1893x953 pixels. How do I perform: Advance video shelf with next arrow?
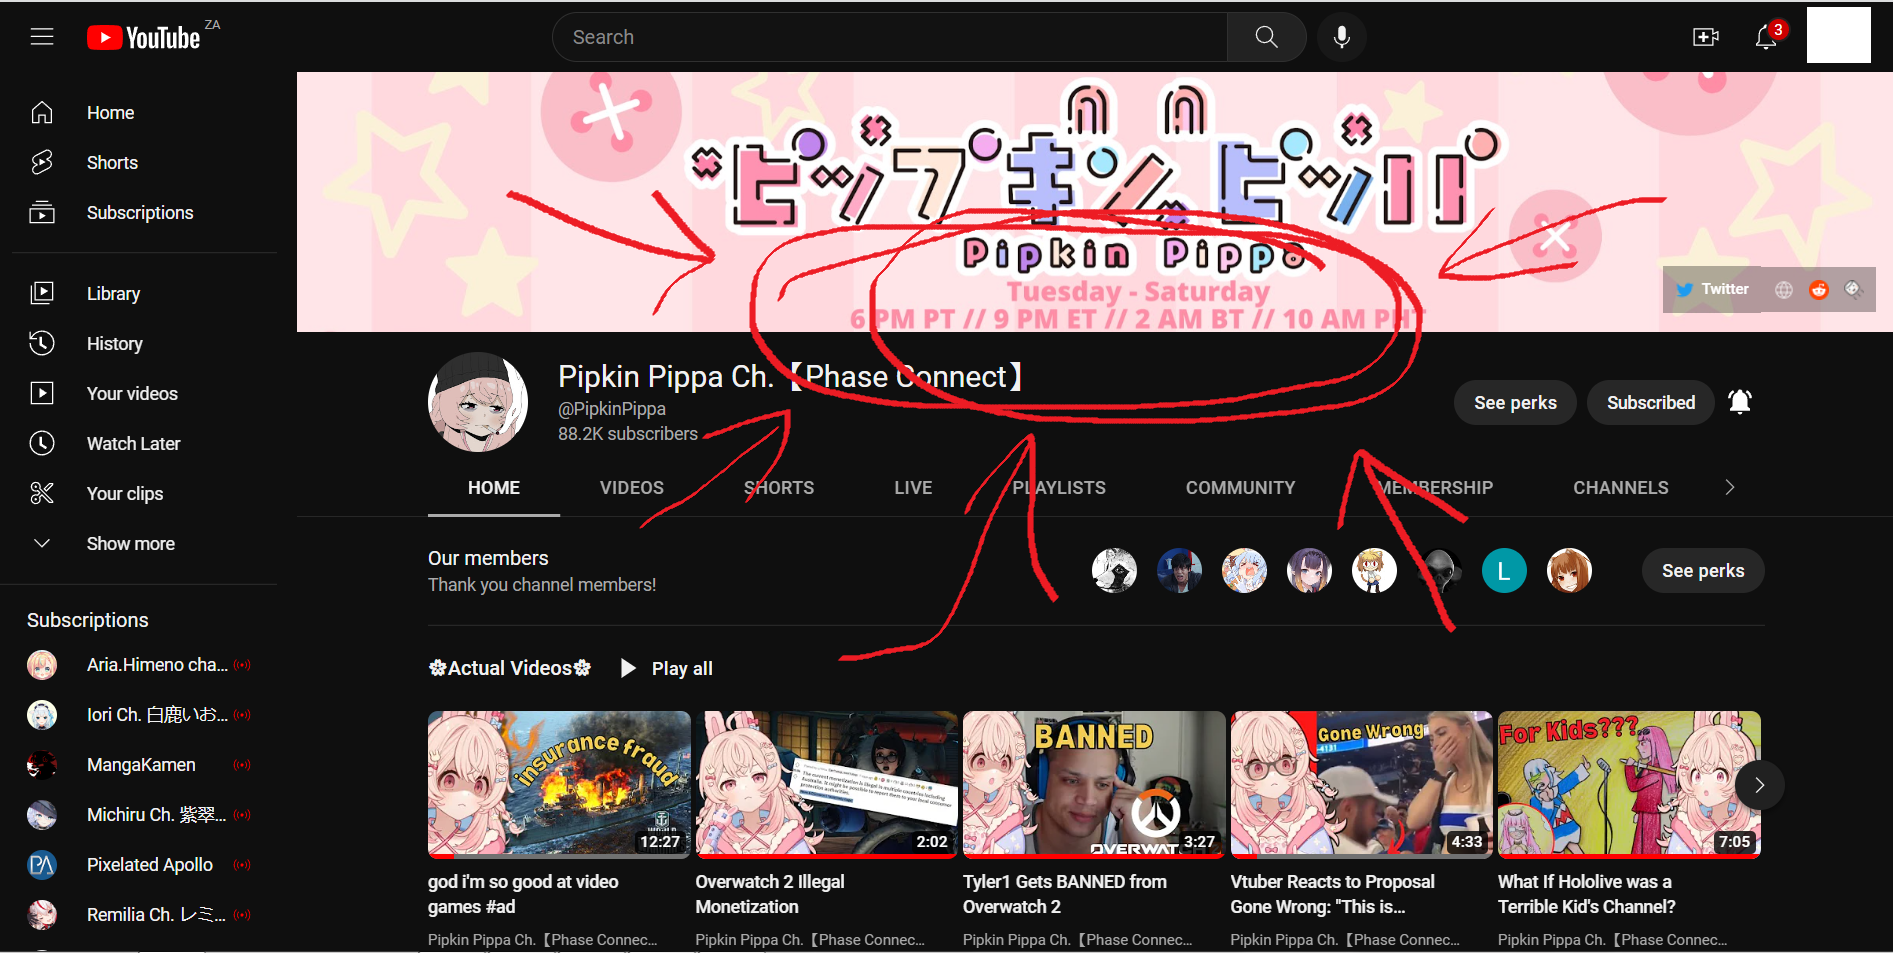pyautogui.click(x=1759, y=785)
